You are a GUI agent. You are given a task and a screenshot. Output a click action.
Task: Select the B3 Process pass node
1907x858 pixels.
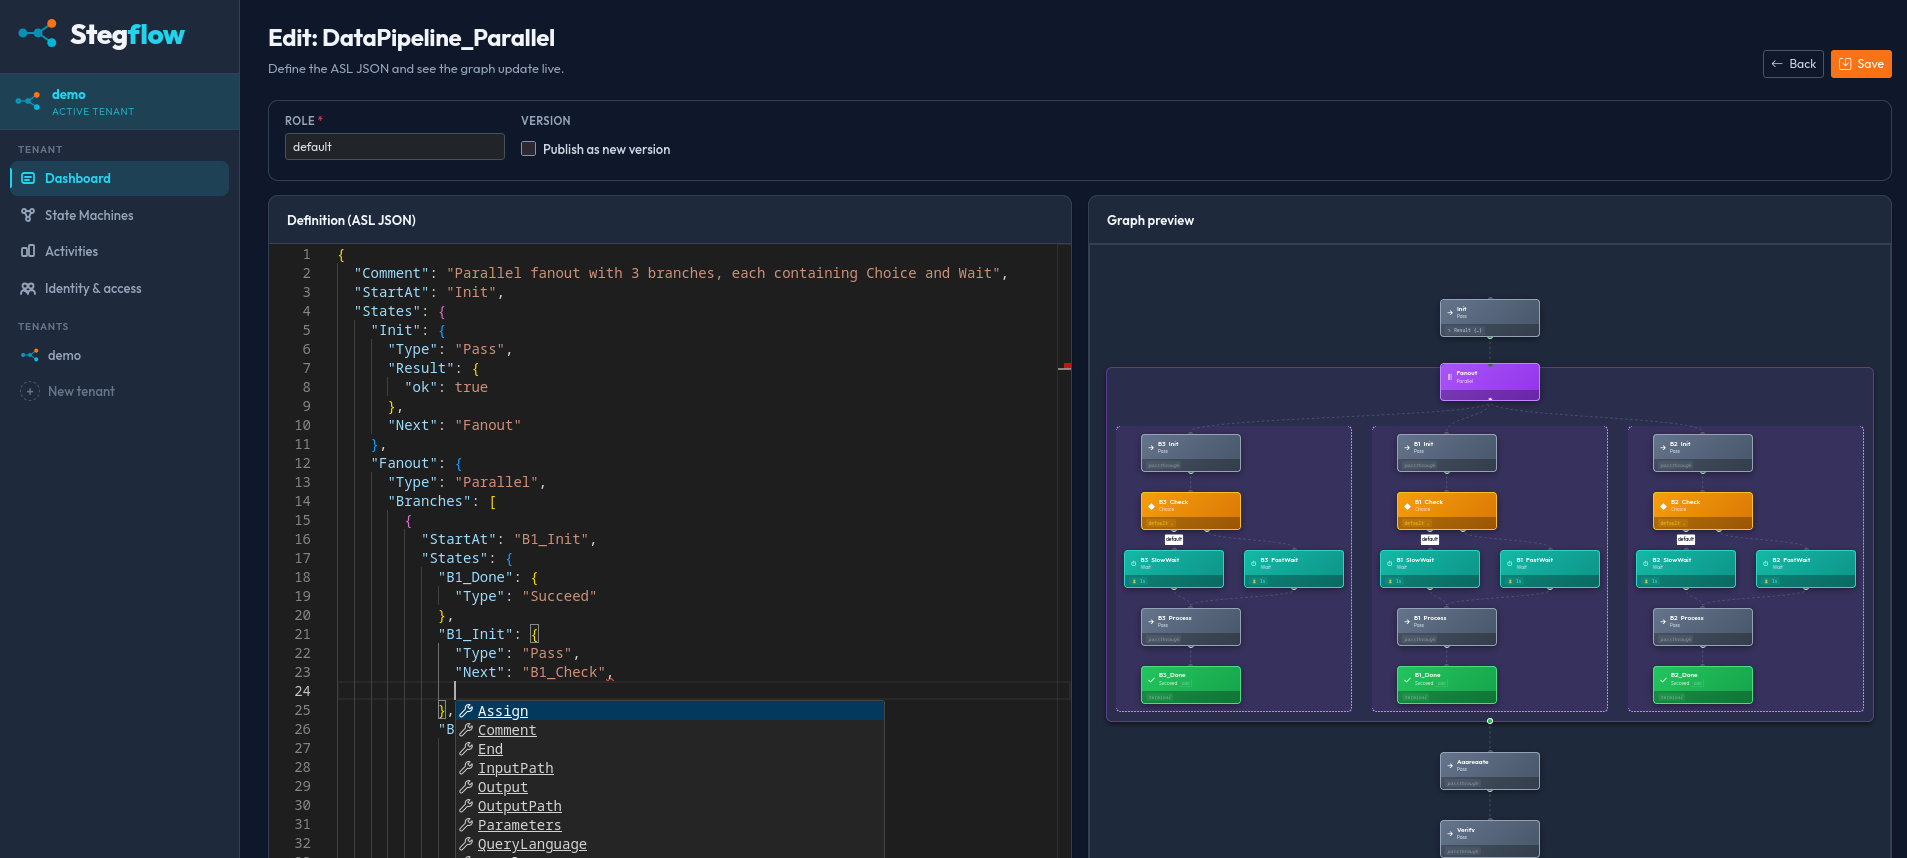pos(1191,627)
